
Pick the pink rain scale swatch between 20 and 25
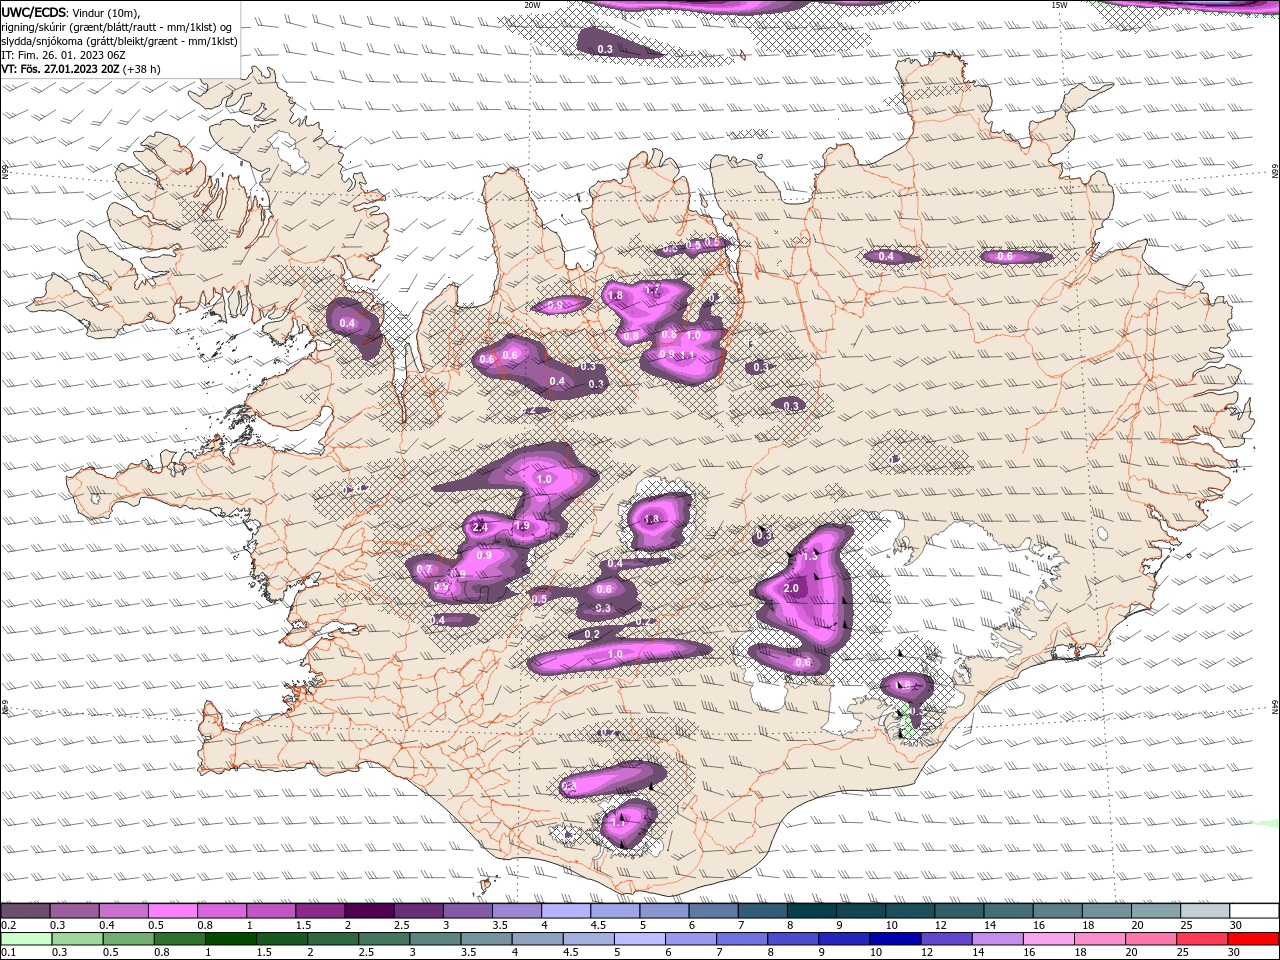(1152, 939)
